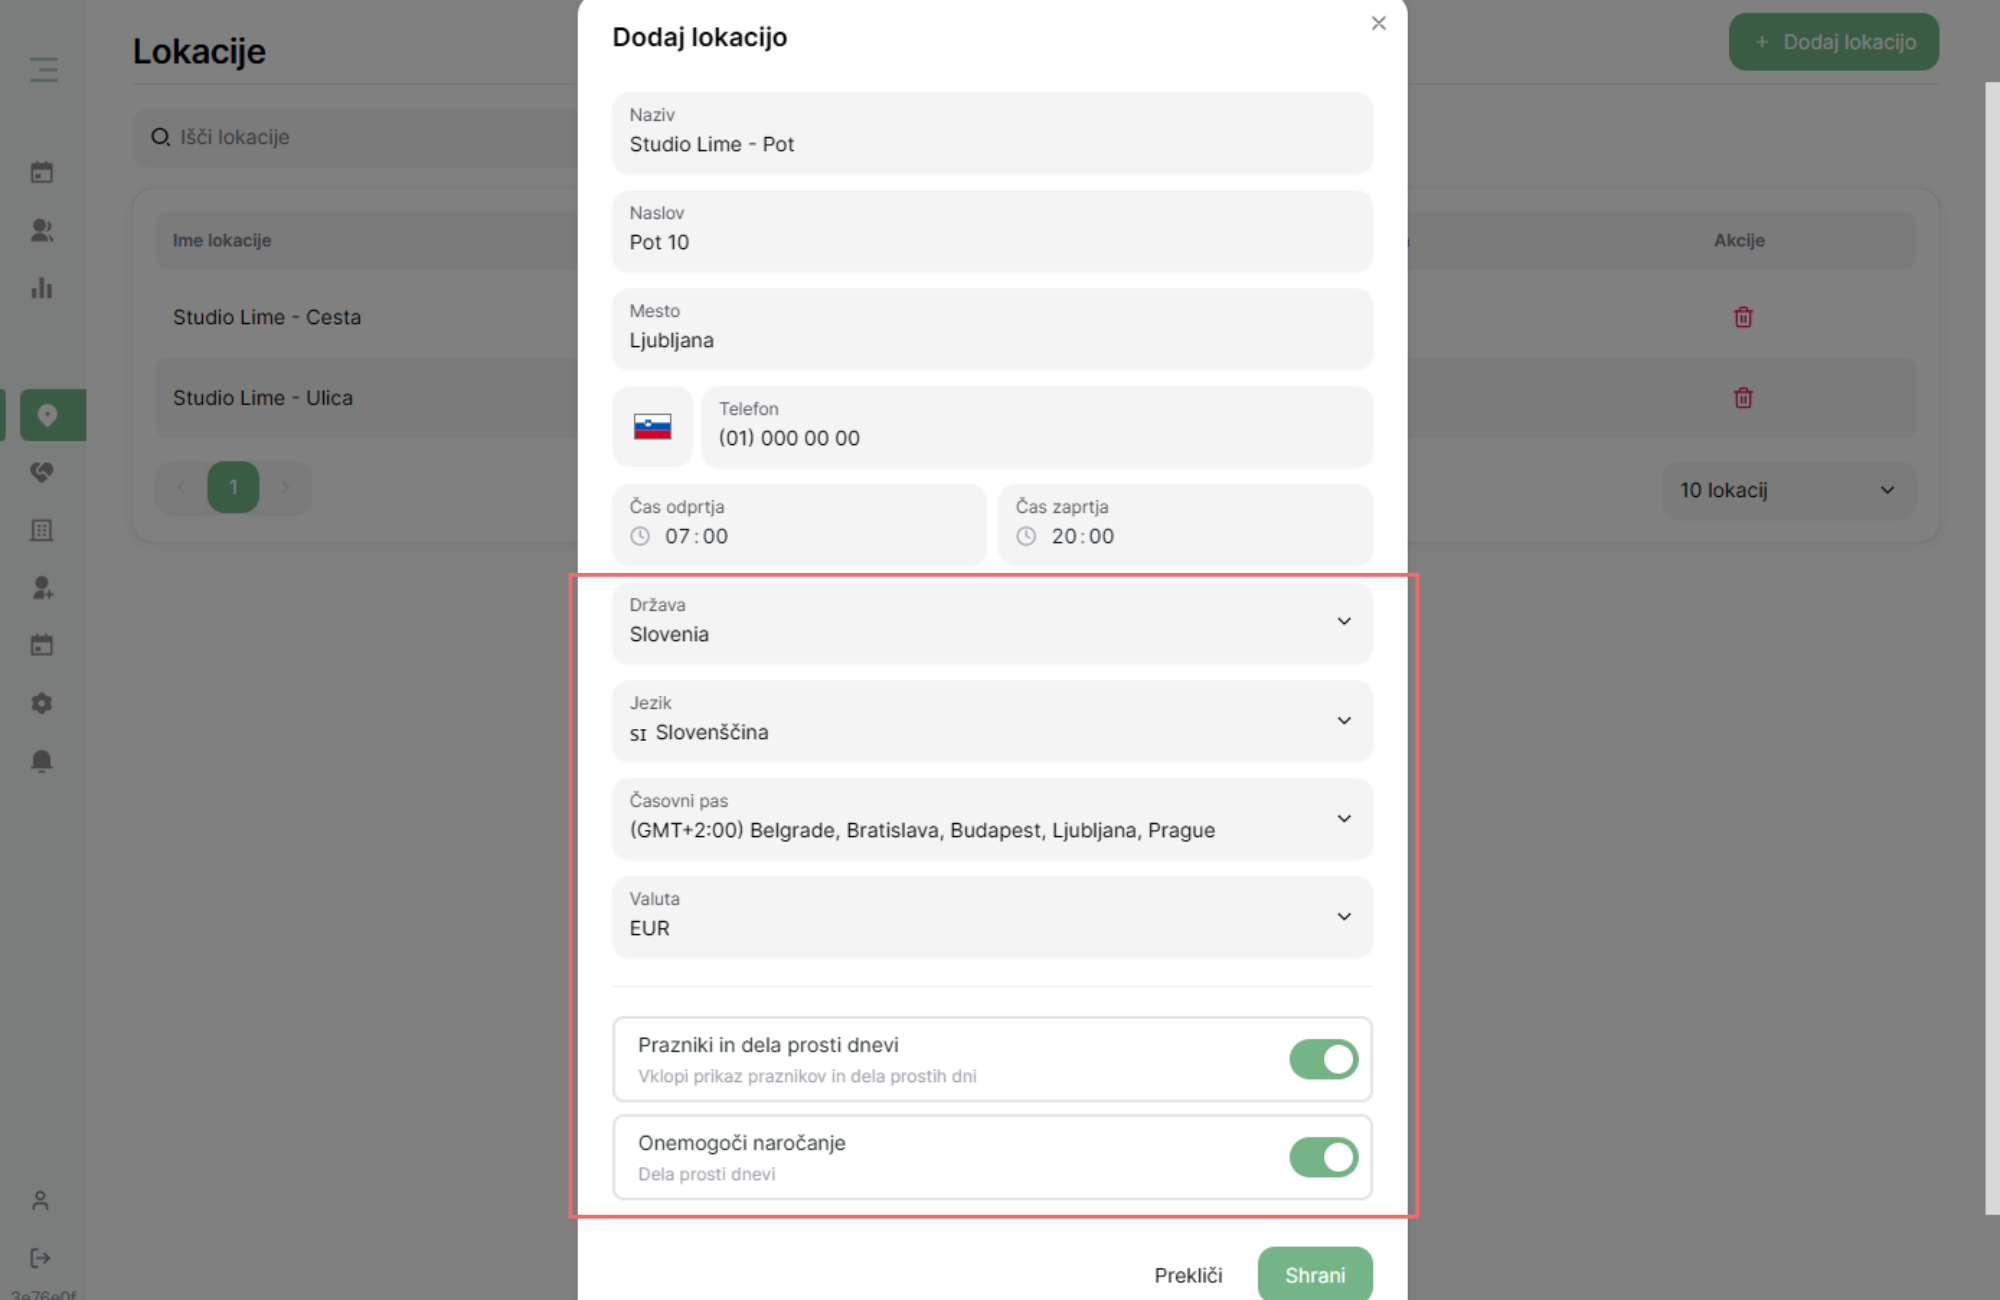Delete the Studio Lime - Ulica location
The width and height of the screenshot is (2000, 1300).
pos(1743,398)
